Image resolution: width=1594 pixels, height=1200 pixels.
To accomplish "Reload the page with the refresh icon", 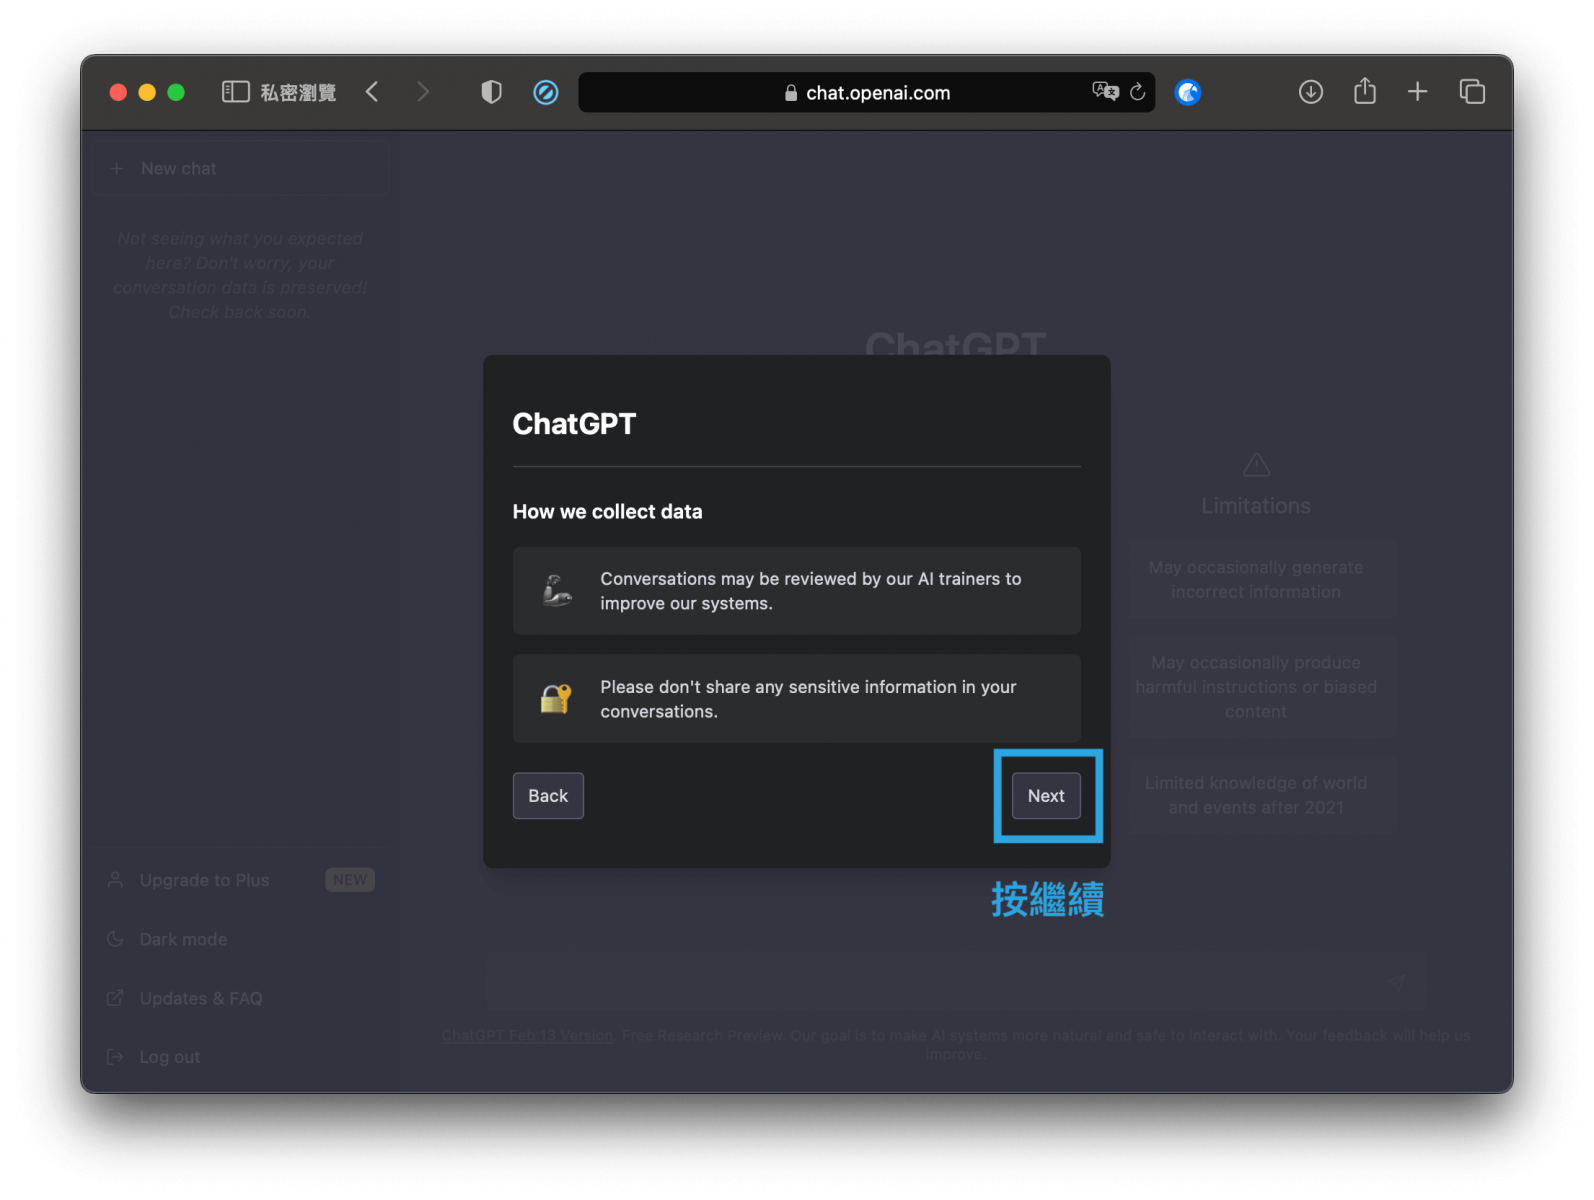I will [x=1138, y=92].
